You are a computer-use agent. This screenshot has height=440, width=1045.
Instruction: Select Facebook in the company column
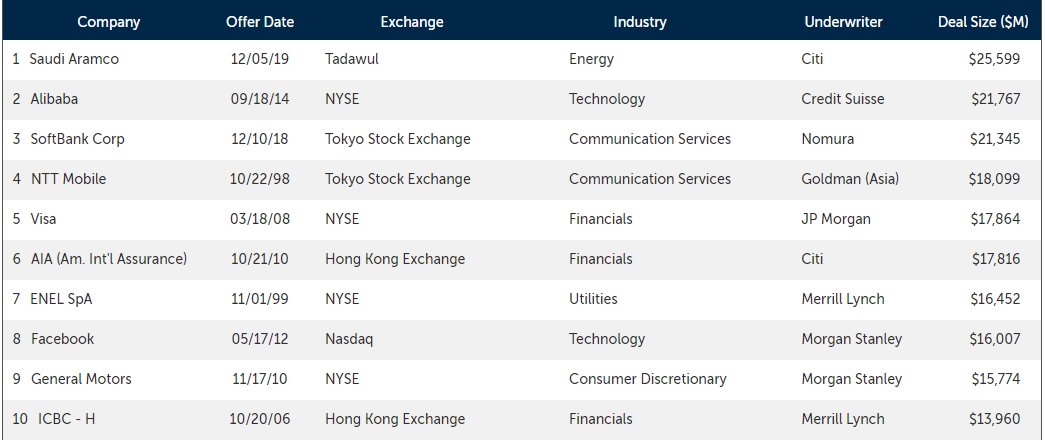coord(63,339)
